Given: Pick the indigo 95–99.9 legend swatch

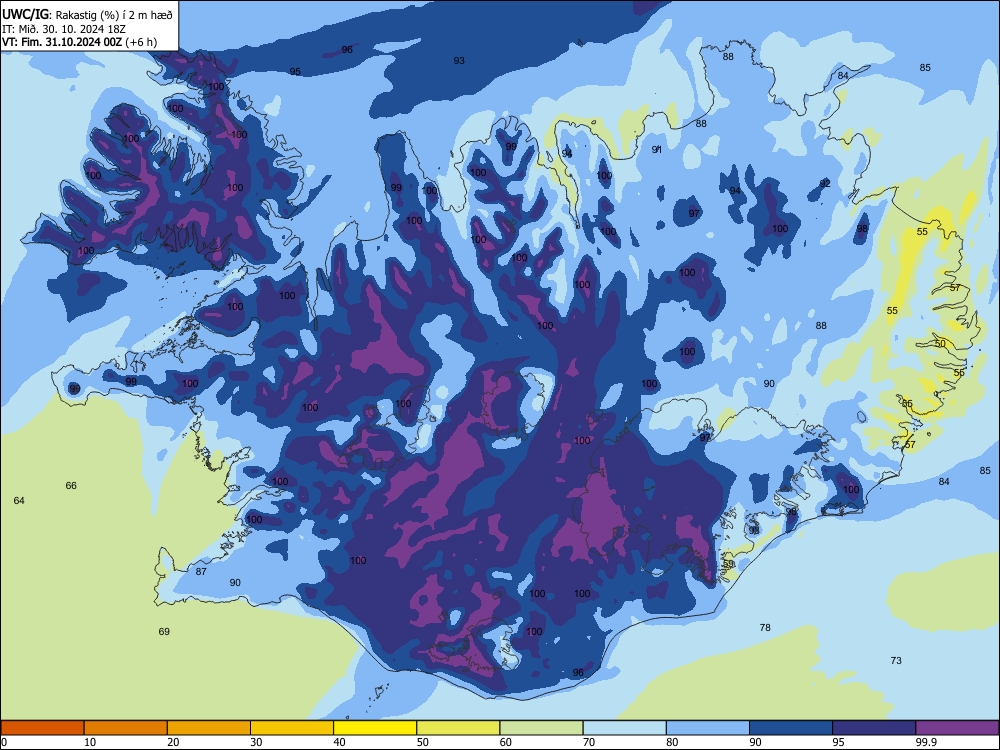Looking at the screenshot, I should [x=874, y=728].
